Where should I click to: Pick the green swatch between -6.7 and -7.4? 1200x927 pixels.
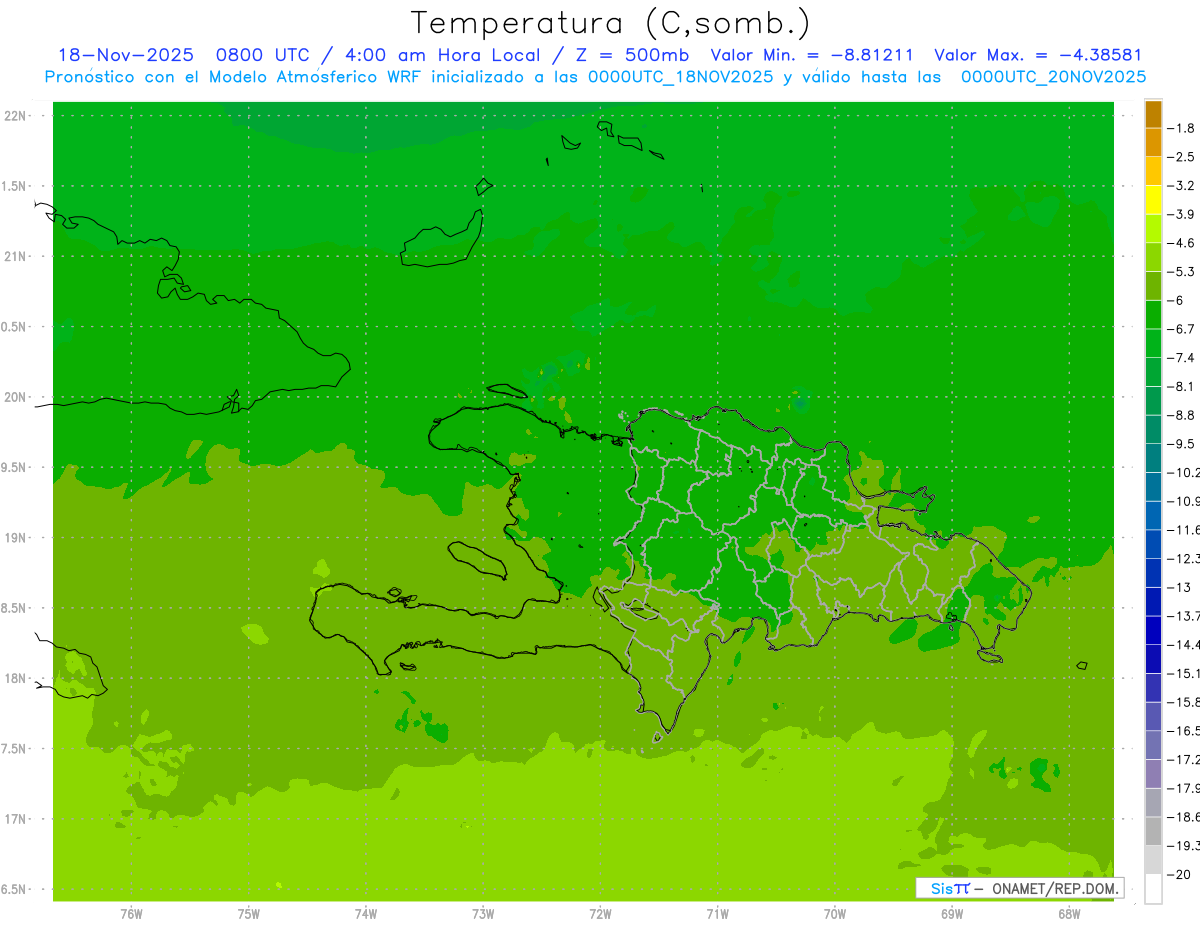[1153, 344]
